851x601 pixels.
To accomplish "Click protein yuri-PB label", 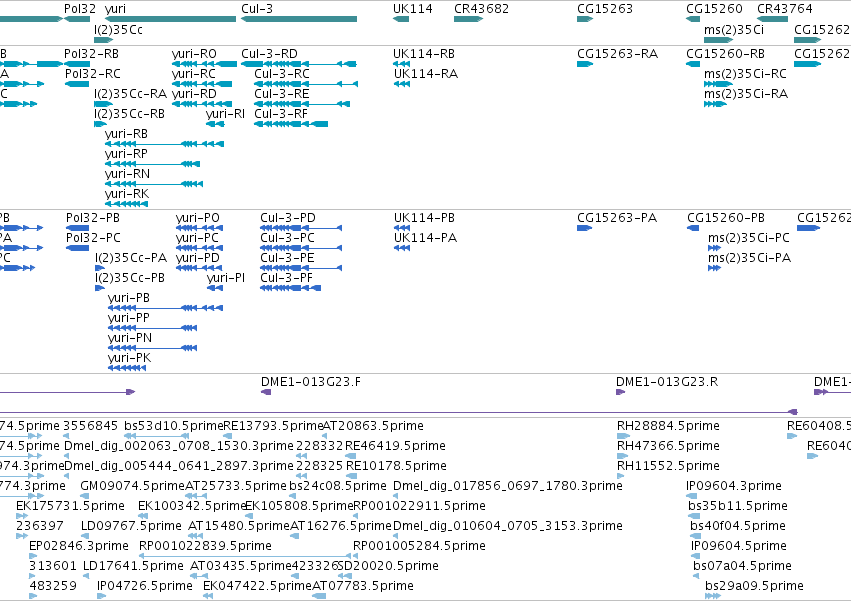I will (x=129, y=298).
